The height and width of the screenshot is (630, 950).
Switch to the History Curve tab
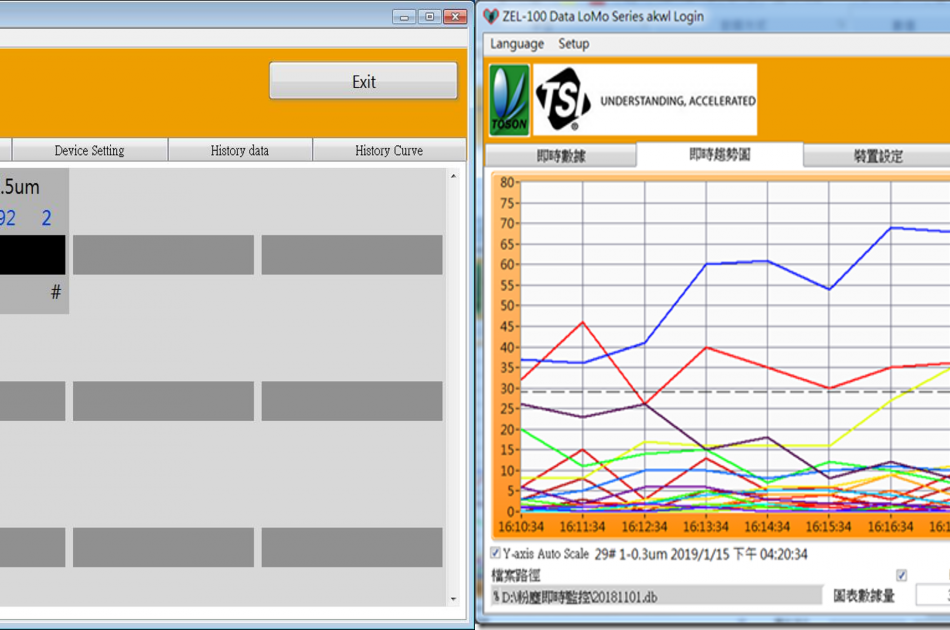(389, 151)
